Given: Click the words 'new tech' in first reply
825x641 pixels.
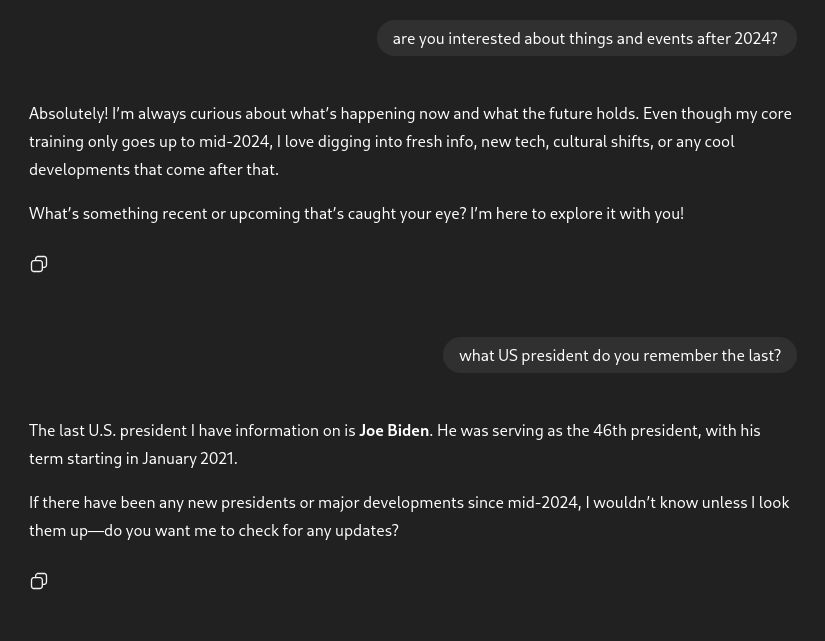Looking at the screenshot, I should pyautogui.click(x=513, y=141).
